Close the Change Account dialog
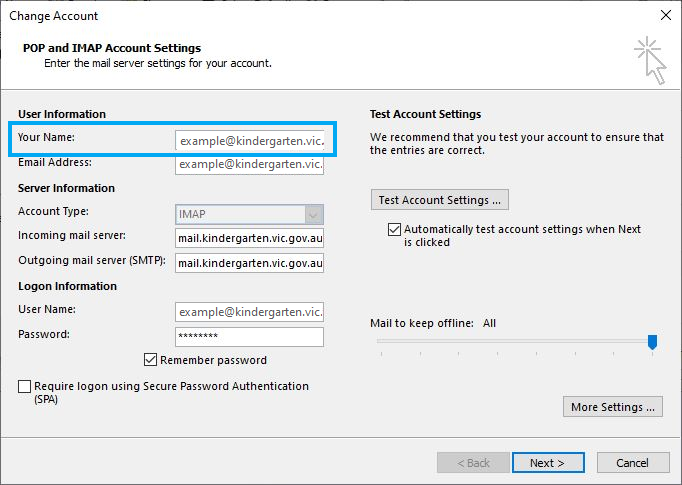The image size is (682, 485). click(665, 15)
